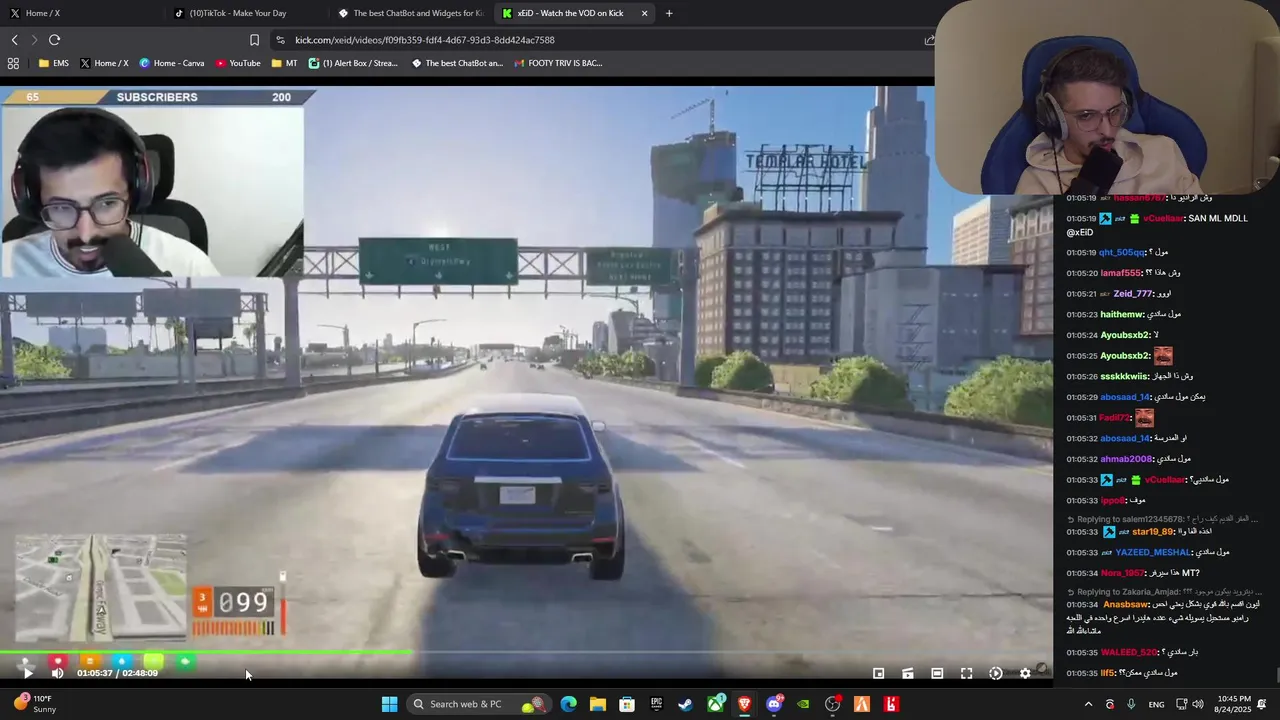Screen dimensions: 1280x720
Task: Click chat username qht_505qq
Action: pos(1122,252)
